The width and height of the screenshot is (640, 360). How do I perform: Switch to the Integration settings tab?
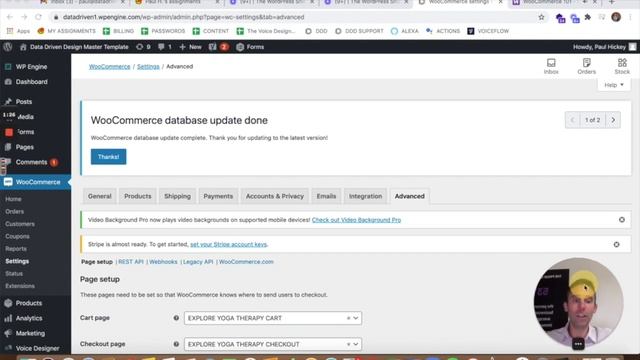[x=365, y=196]
